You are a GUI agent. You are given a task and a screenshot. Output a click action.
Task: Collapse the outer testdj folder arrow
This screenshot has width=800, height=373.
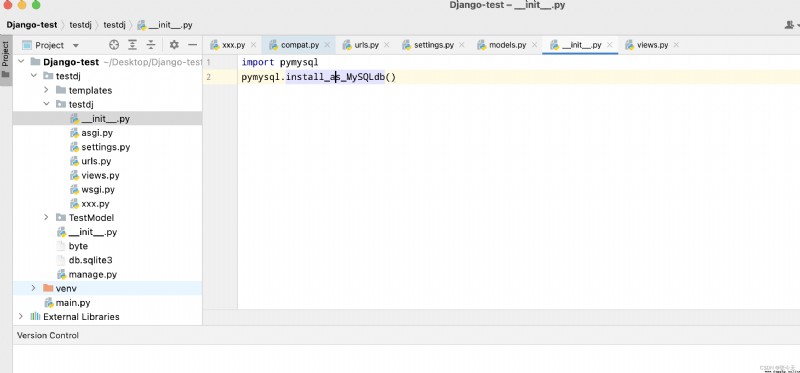point(34,76)
